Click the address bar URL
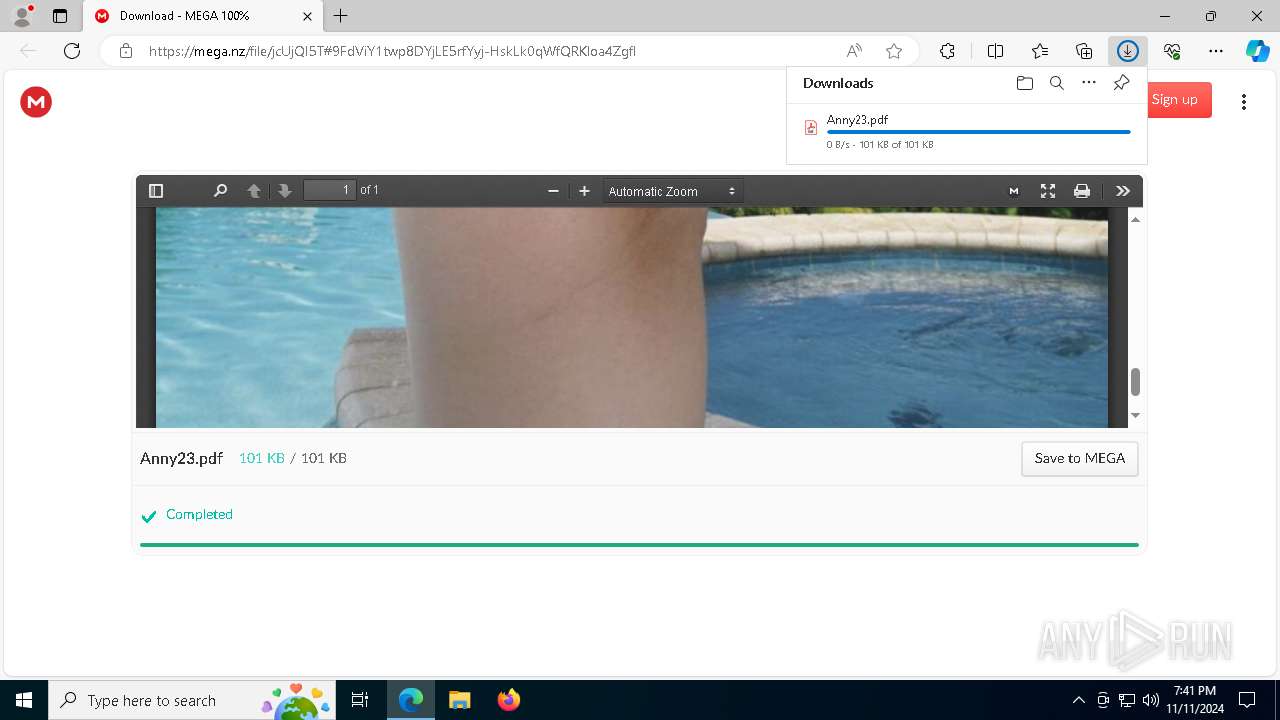The width and height of the screenshot is (1280, 720). tap(392, 51)
